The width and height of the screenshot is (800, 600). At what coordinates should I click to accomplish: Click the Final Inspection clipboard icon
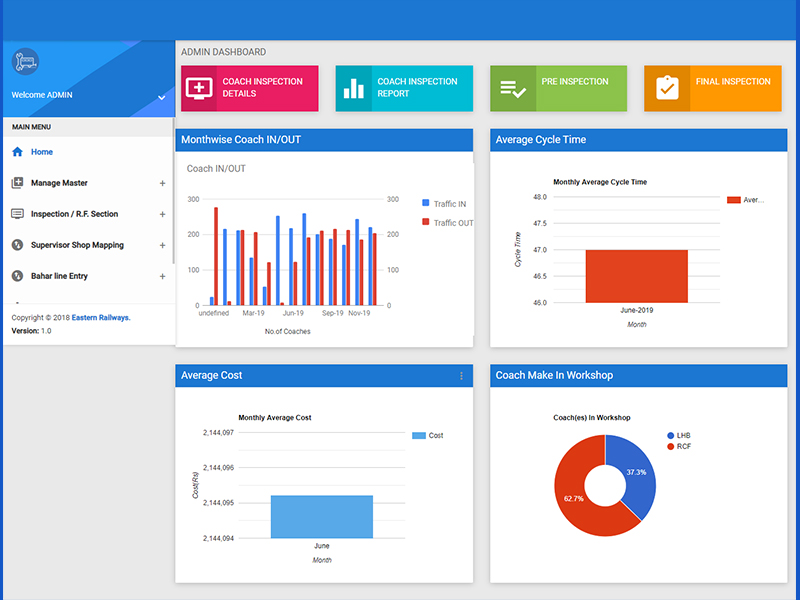pyautogui.click(x=667, y=88)
